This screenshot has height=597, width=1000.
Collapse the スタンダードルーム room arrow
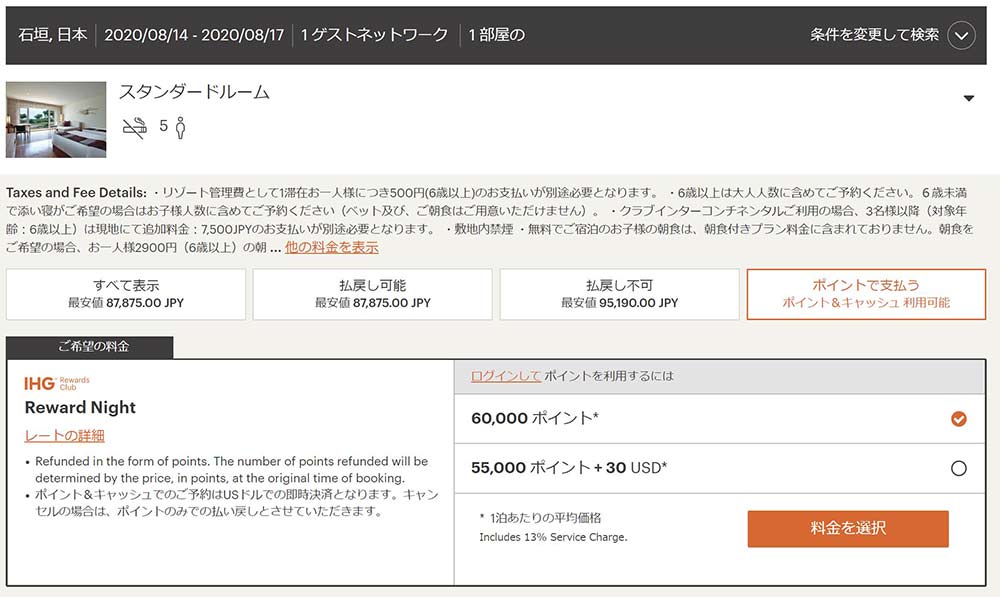coord(968,98)
